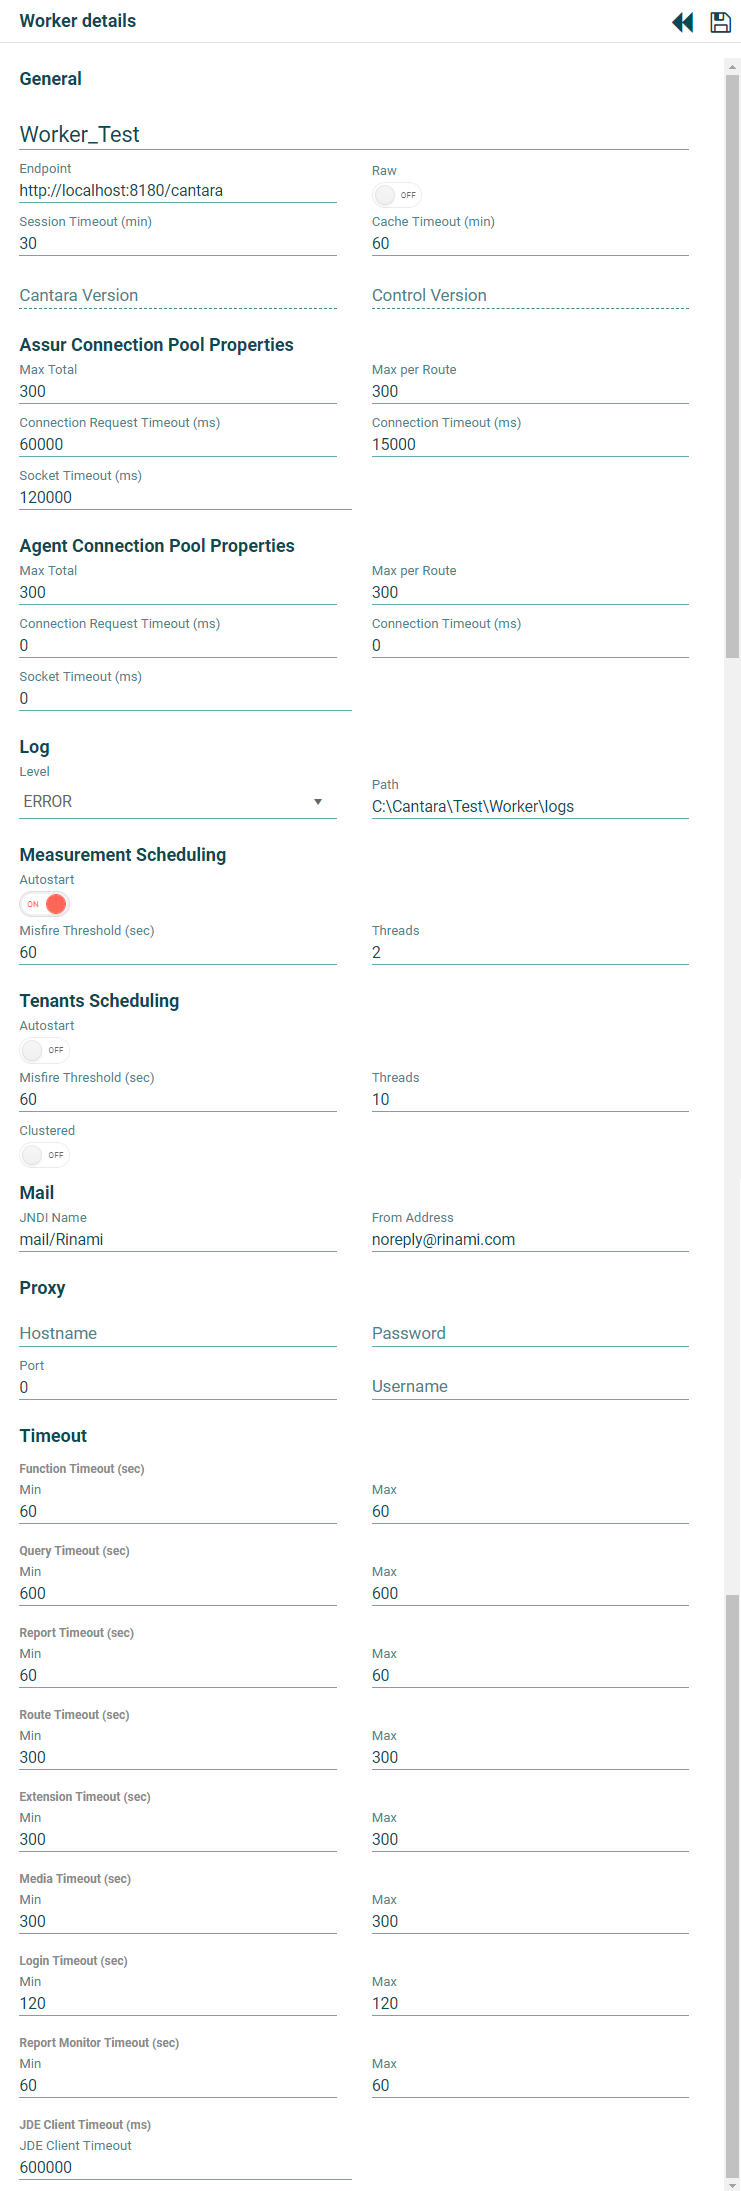Viewport: 741px width, 2191px height.
Task: Turn on the Clustered switch
Action: (x=44, y=1155)
